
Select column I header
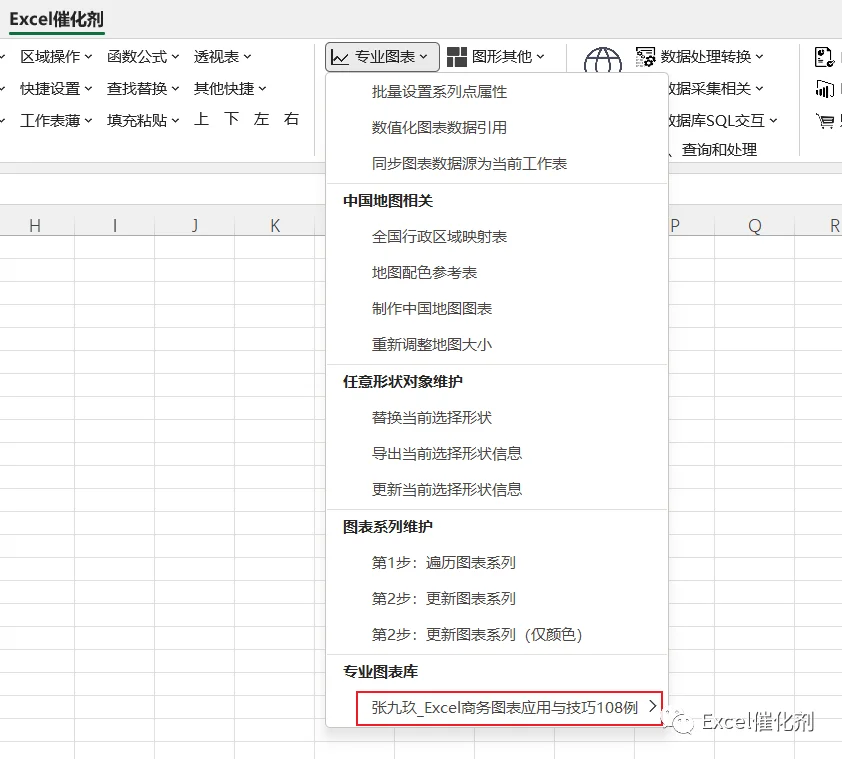coord(115,226)
